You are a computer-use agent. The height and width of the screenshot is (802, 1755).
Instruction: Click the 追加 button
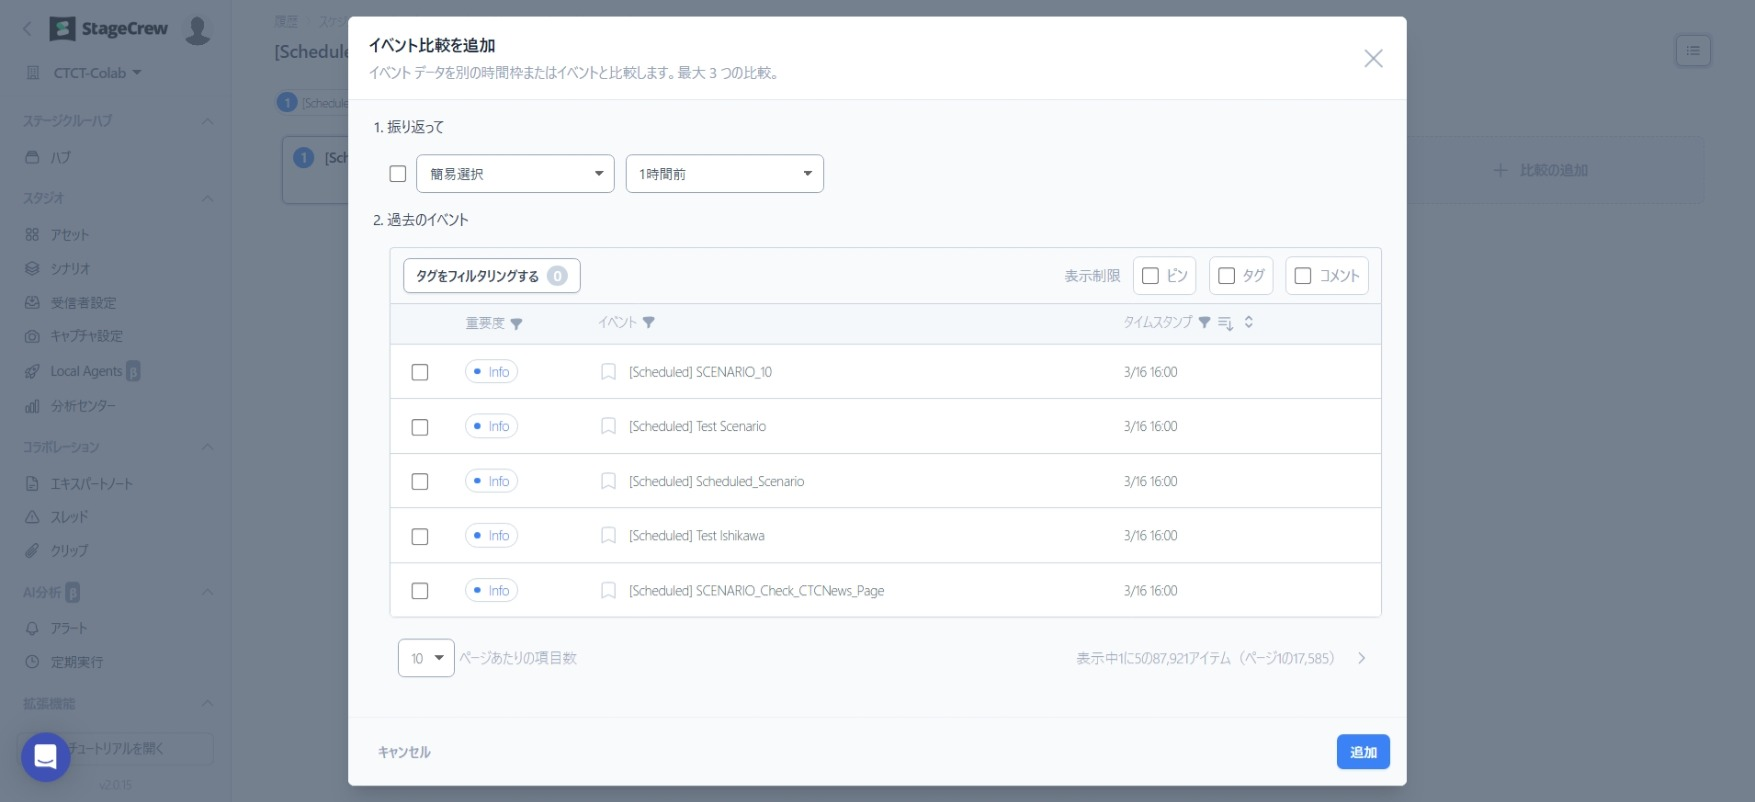pos(1362,752)
